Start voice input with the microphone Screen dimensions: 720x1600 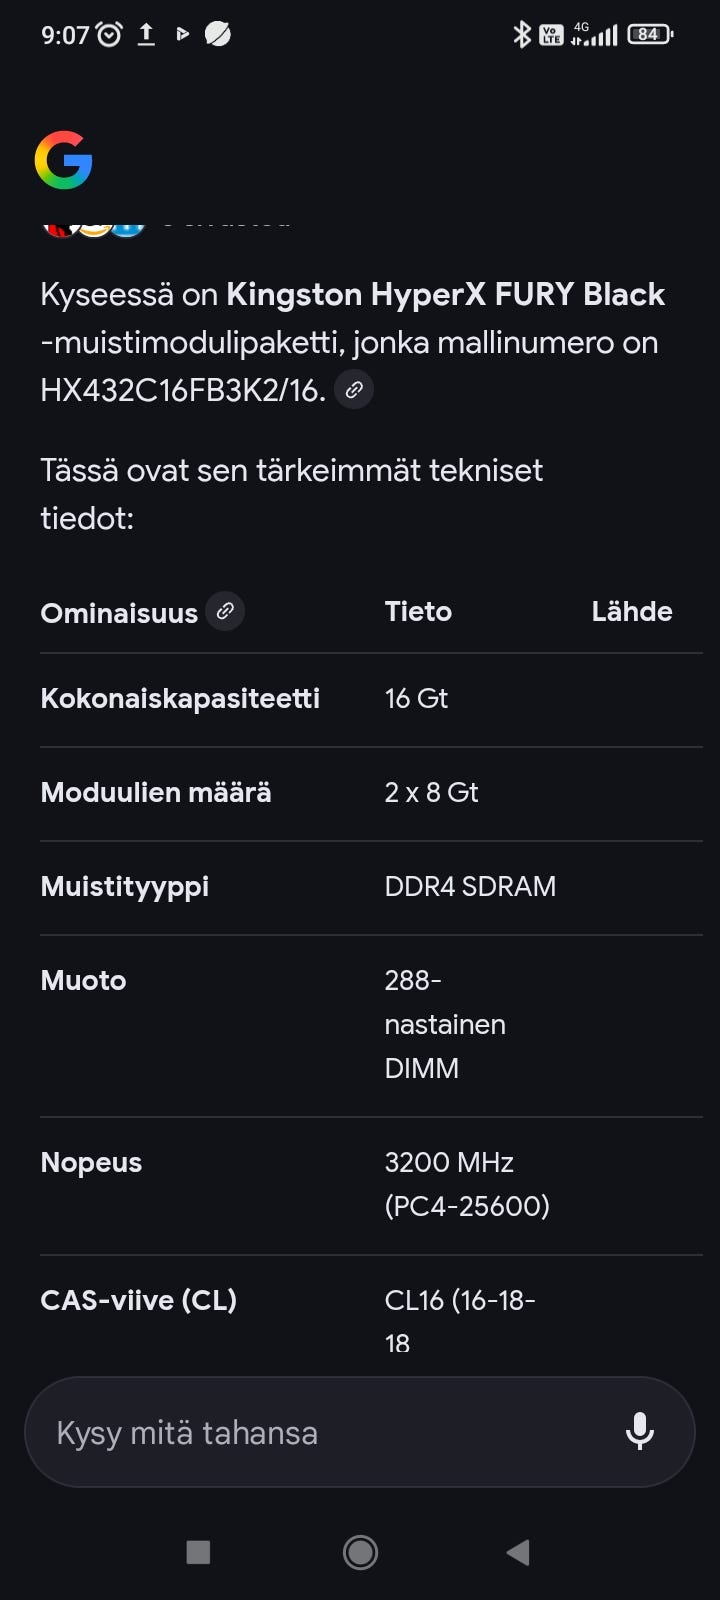639,1432
